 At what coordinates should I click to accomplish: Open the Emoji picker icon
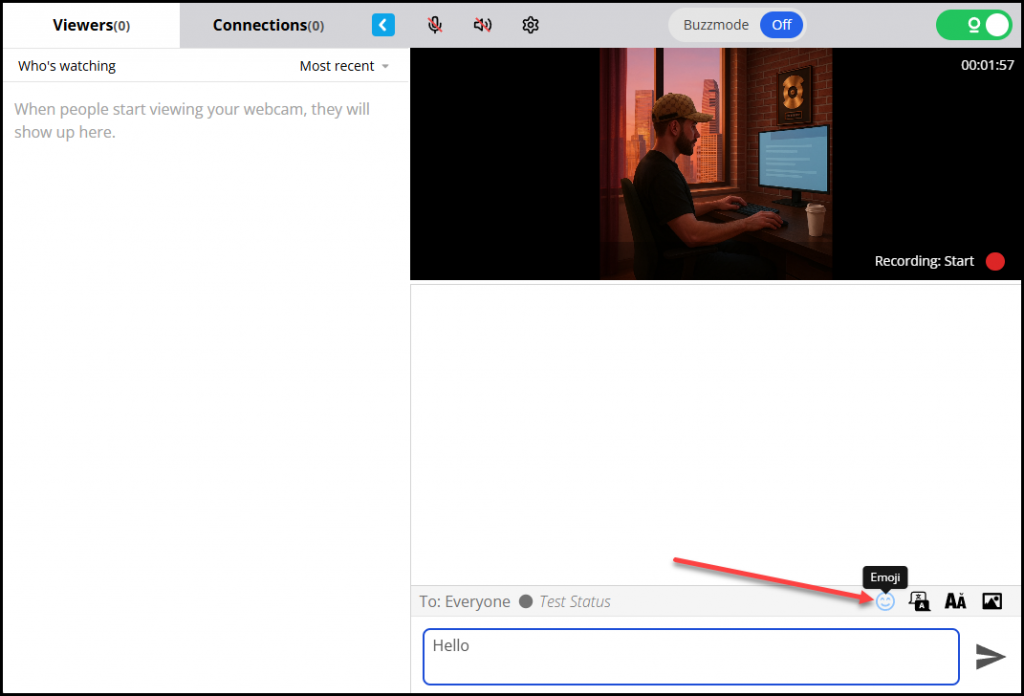pyautogui.click(x=885, y=601)
